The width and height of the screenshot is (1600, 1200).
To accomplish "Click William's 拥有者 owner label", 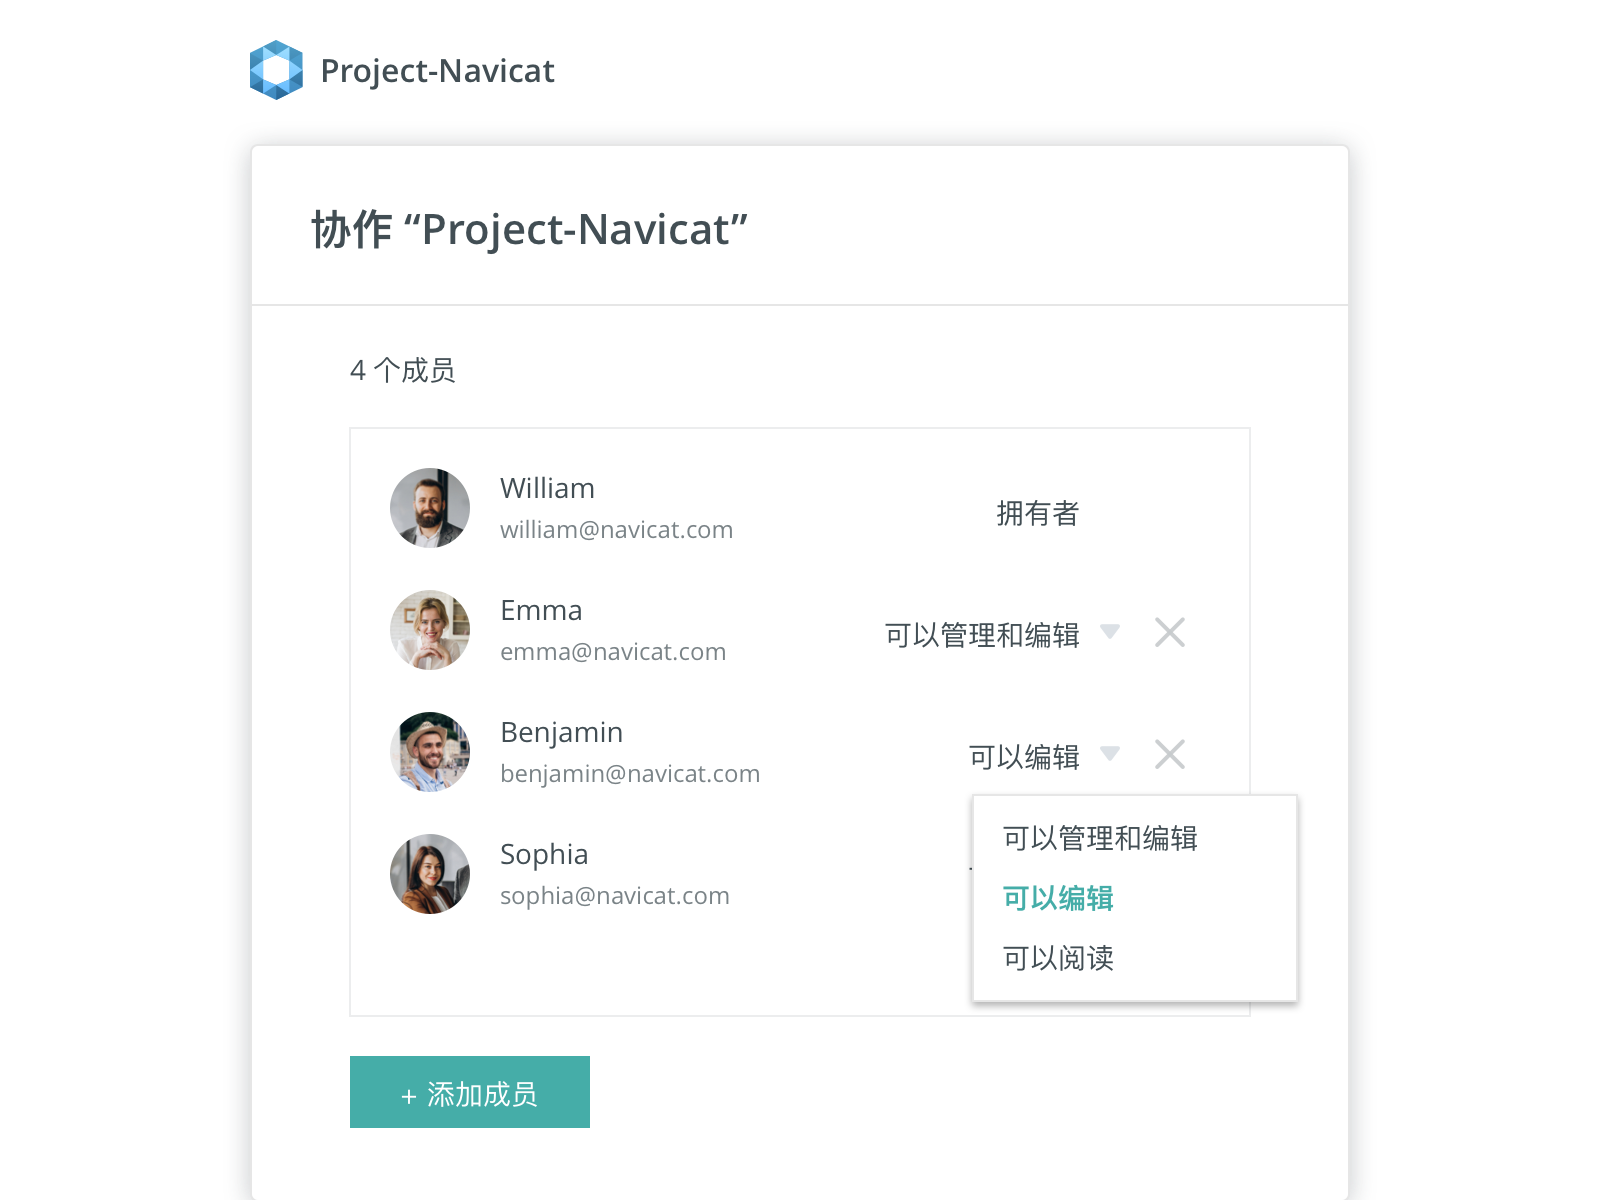I will [1038, 513].
